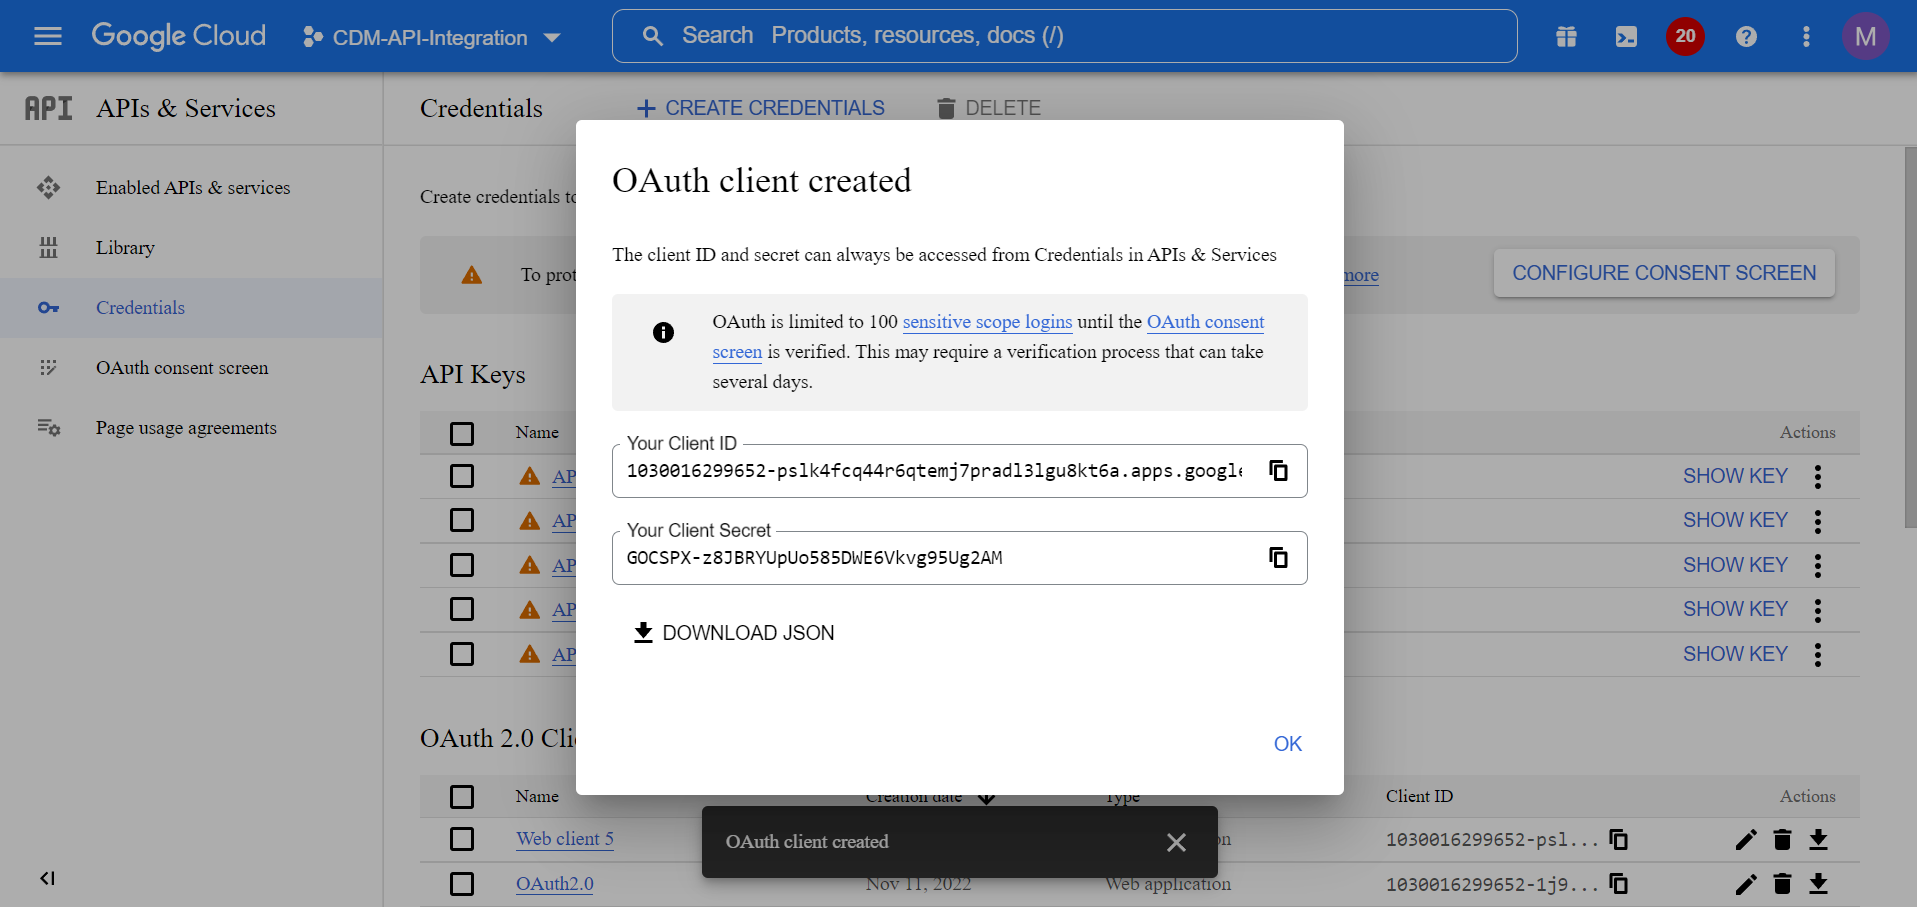Screen dimensions: 1917x907
Task: Sort OAuth clients by Name column header
Action: 537,797
